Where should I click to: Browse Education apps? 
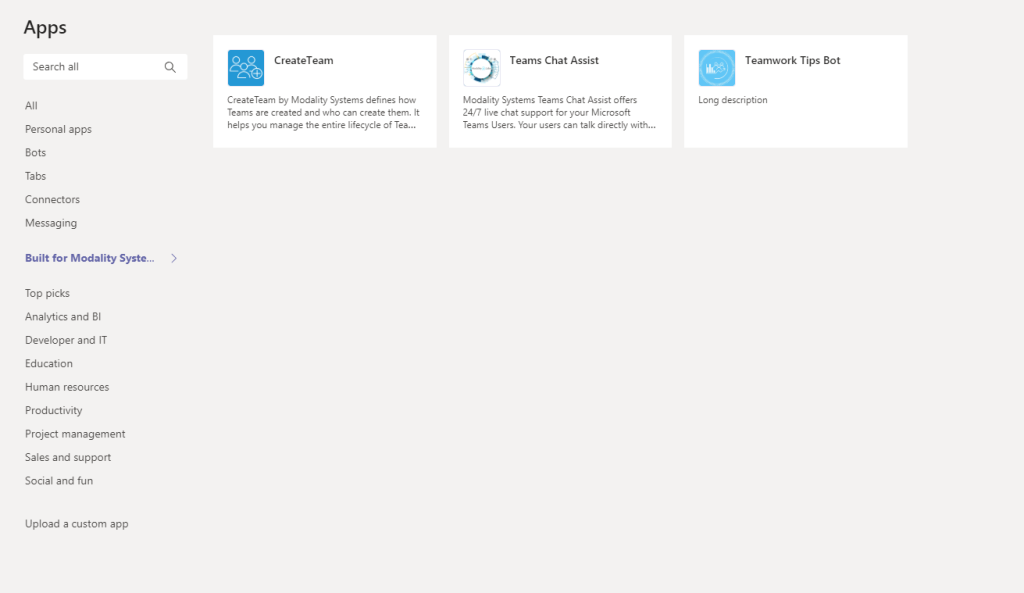point(49,364)
